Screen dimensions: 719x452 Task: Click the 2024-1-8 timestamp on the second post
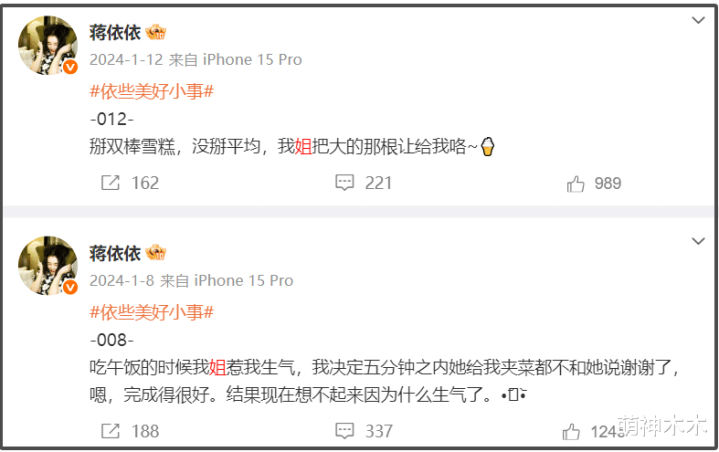pyautogui.click(x=122, y=281)
